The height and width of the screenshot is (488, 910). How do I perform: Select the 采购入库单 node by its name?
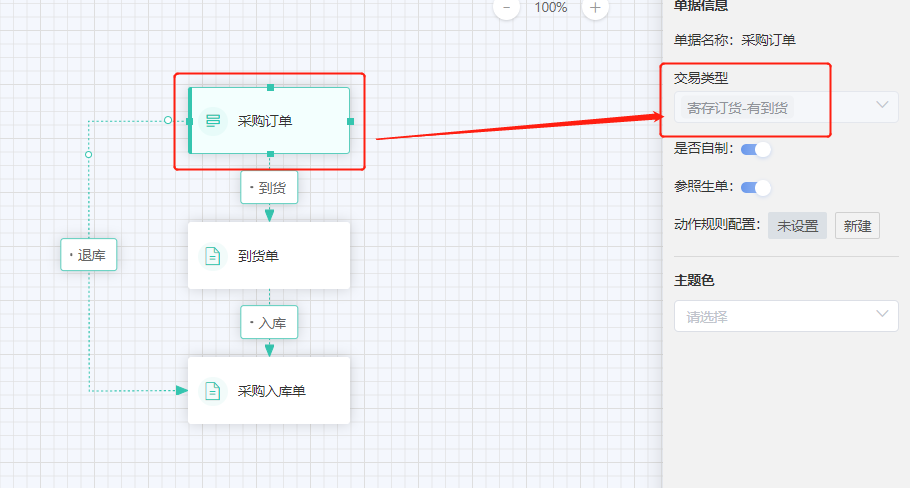[271, 391]
